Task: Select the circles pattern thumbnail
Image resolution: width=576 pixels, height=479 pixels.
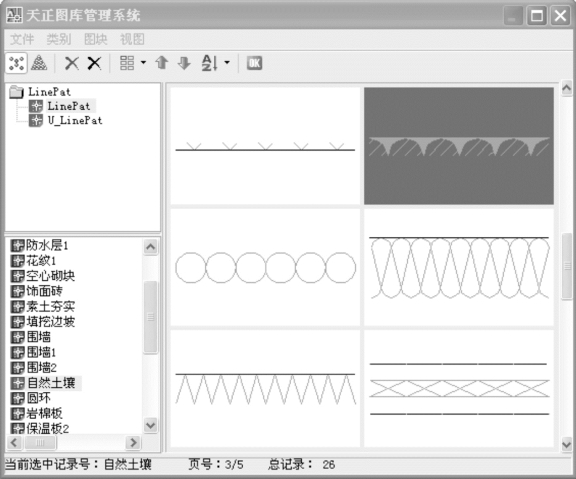Action: click(x=265, y=267)
